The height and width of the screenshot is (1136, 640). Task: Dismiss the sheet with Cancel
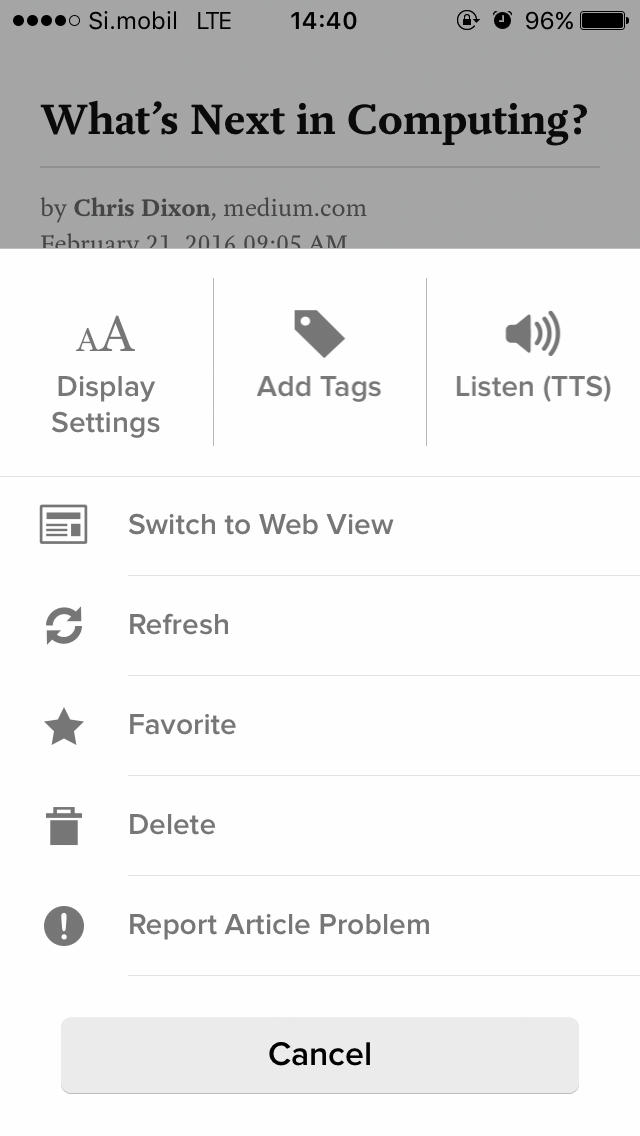click(x=320, y=1055)
